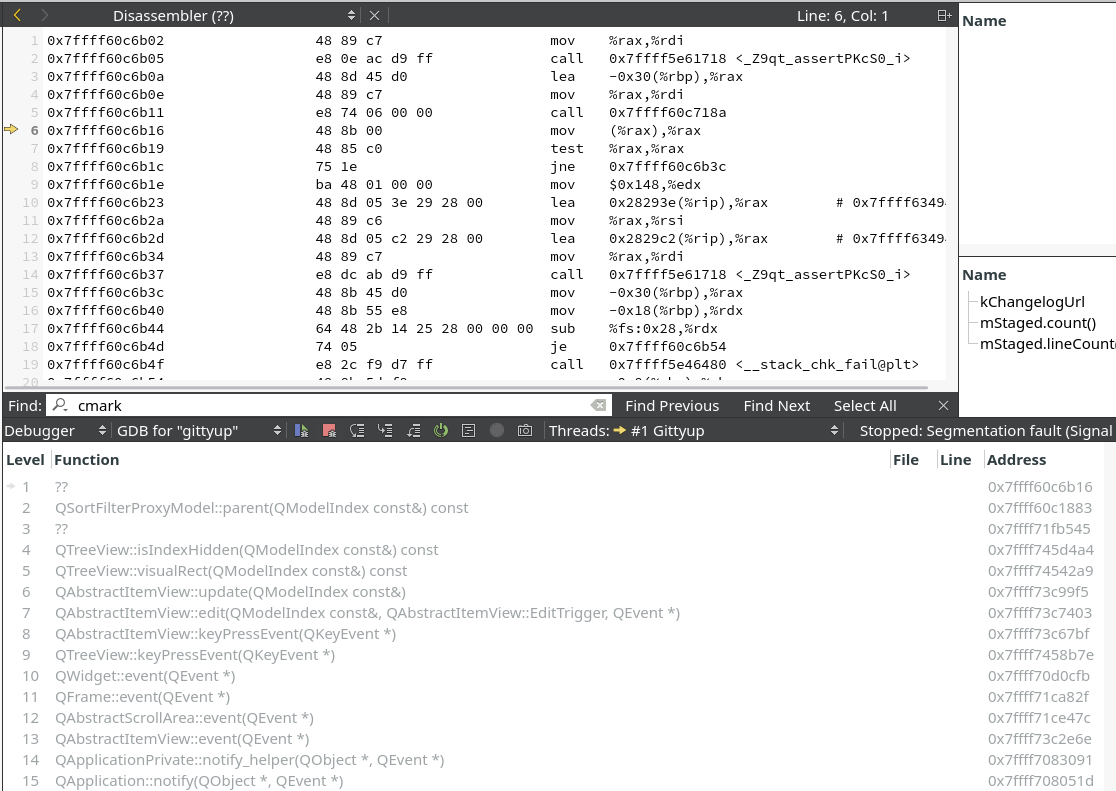This screenshot has width=1116, height=791.
Task: Close the find bar
Action: tap(943, 405)
